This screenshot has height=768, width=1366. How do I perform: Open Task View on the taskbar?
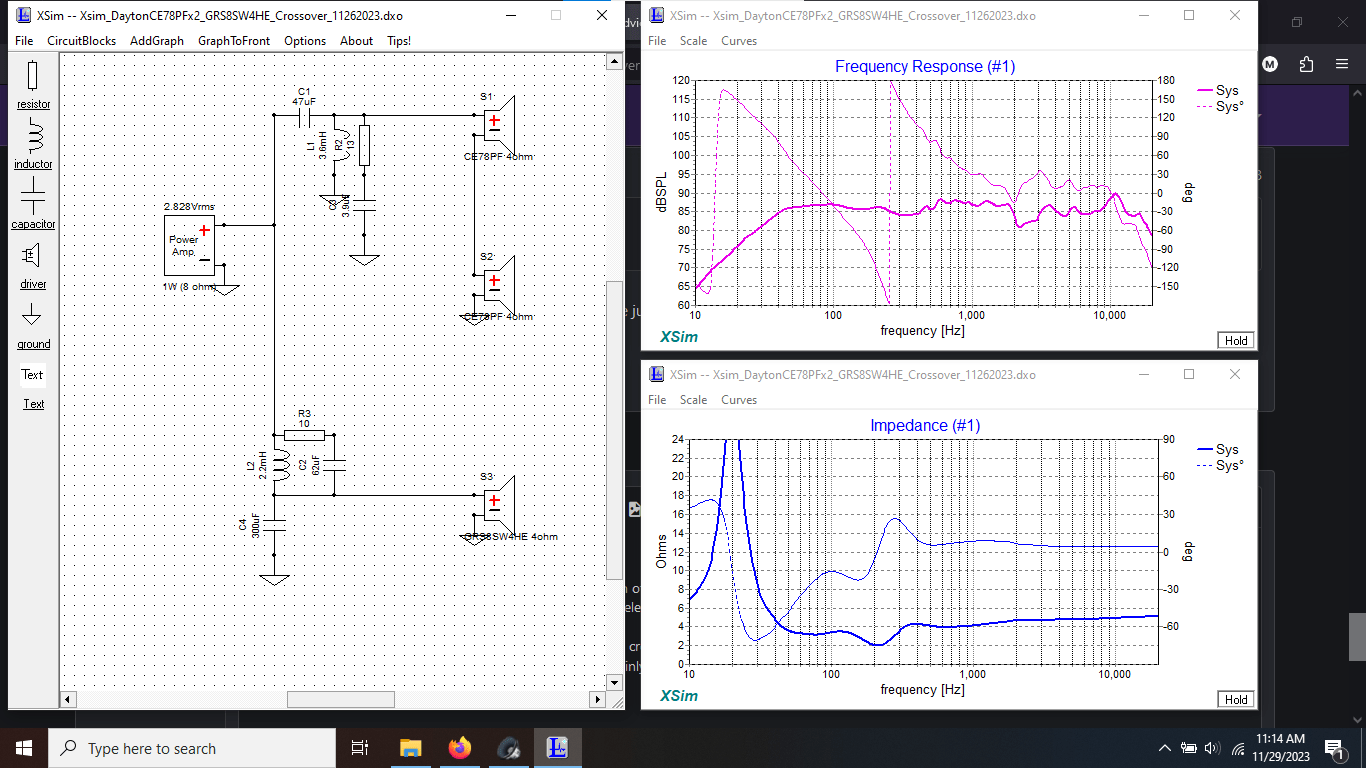pyautogui.click(x=361, y=747)
